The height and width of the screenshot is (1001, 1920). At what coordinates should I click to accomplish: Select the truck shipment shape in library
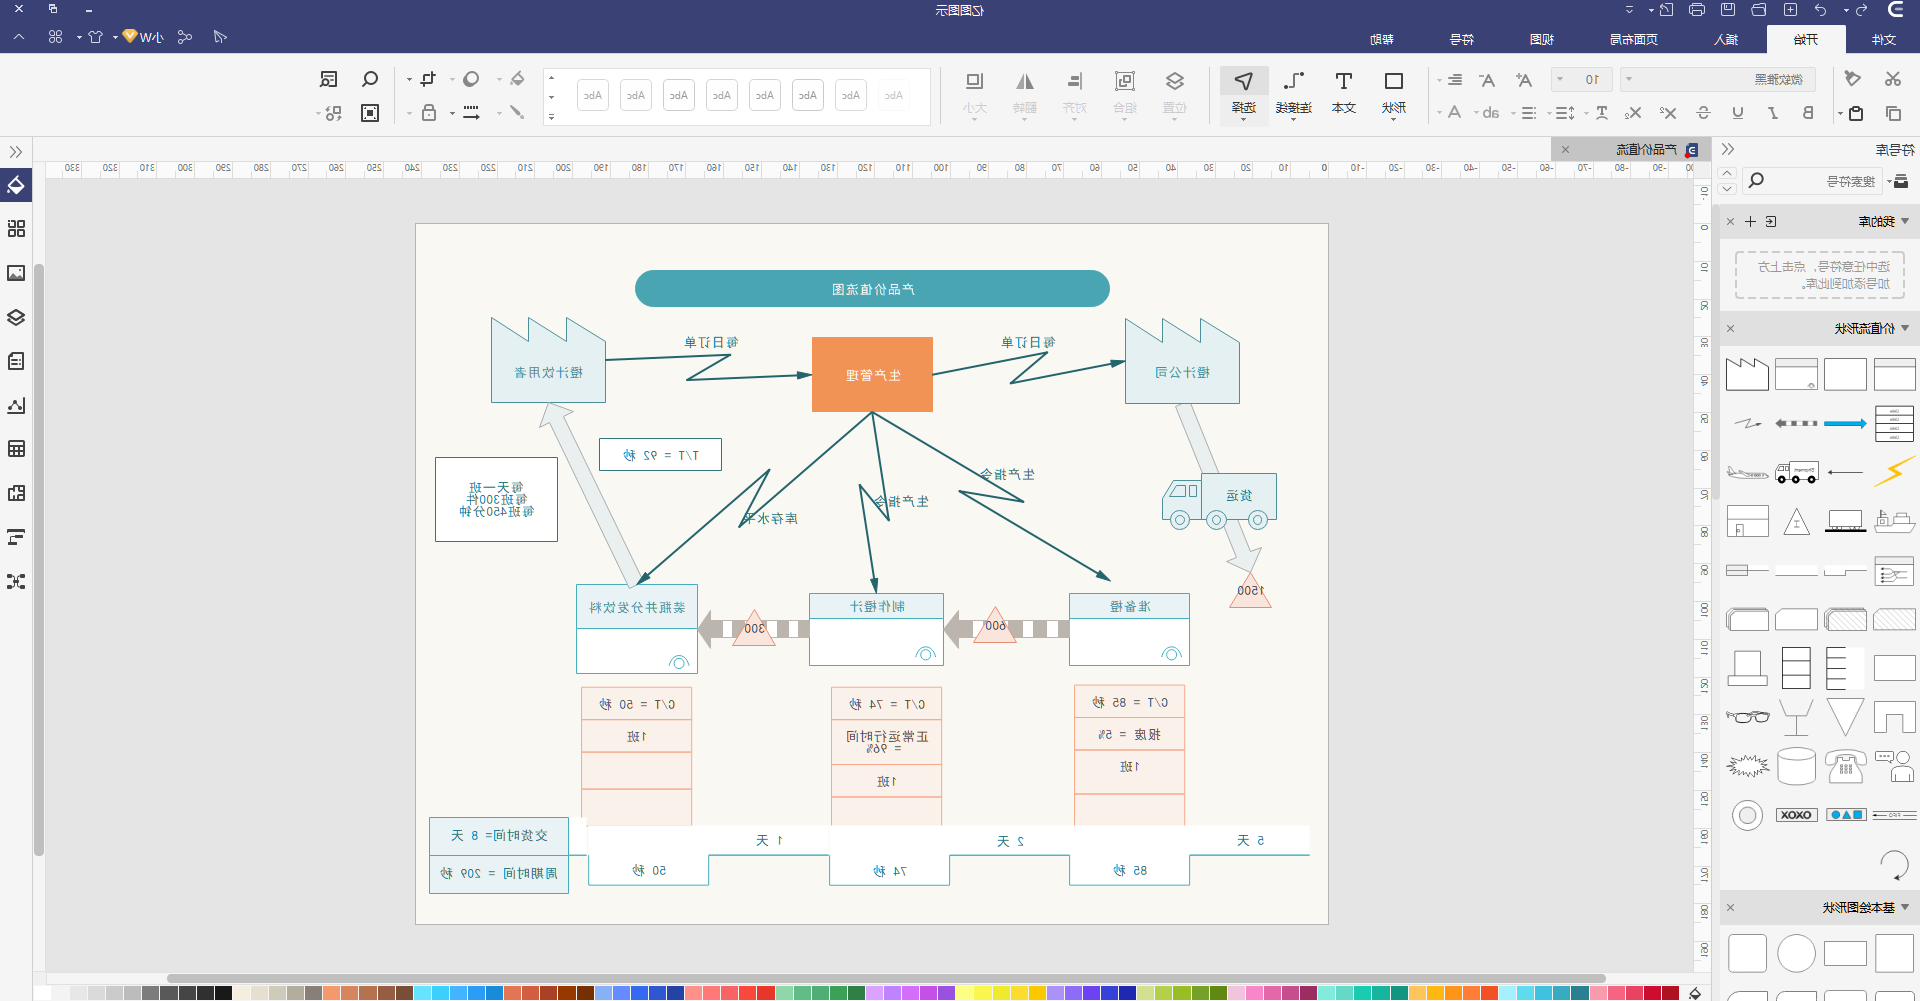pos(1796,472)
